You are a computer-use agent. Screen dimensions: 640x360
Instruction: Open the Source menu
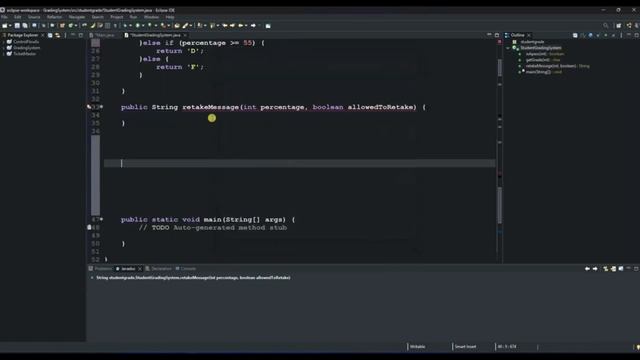coord(34,17)
